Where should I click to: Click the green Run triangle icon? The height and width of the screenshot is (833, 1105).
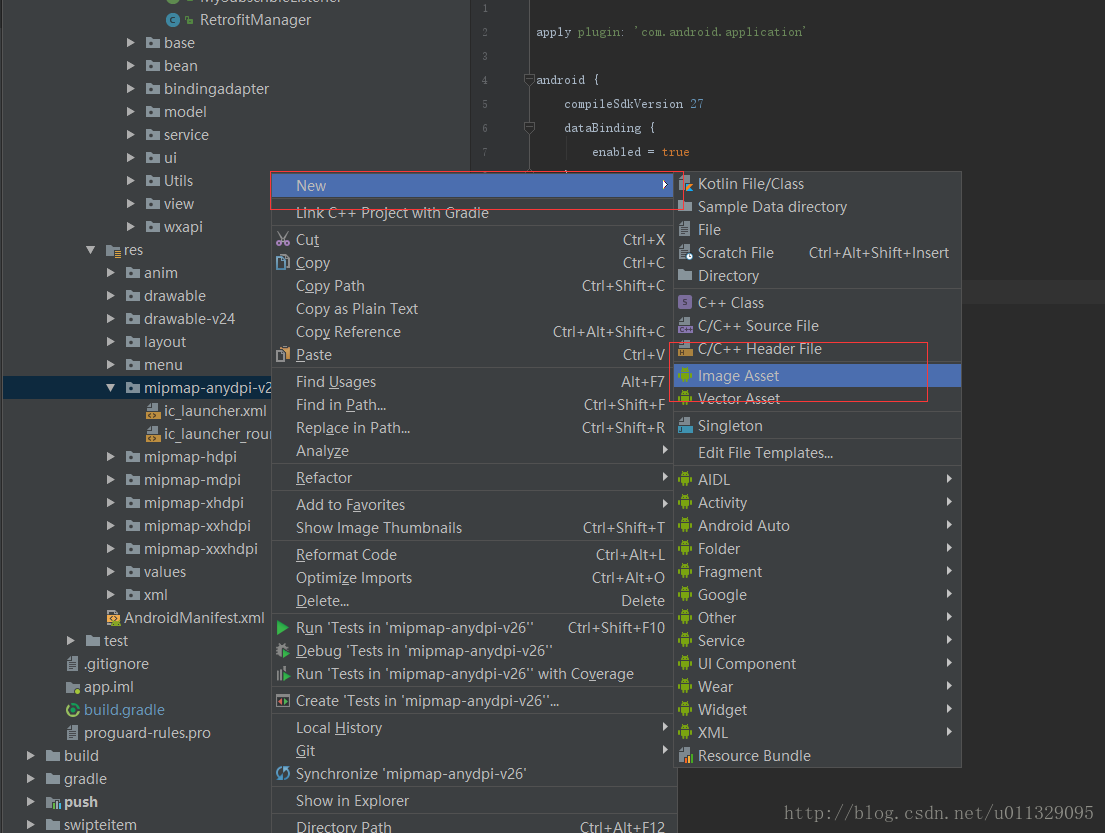[283, 628]
